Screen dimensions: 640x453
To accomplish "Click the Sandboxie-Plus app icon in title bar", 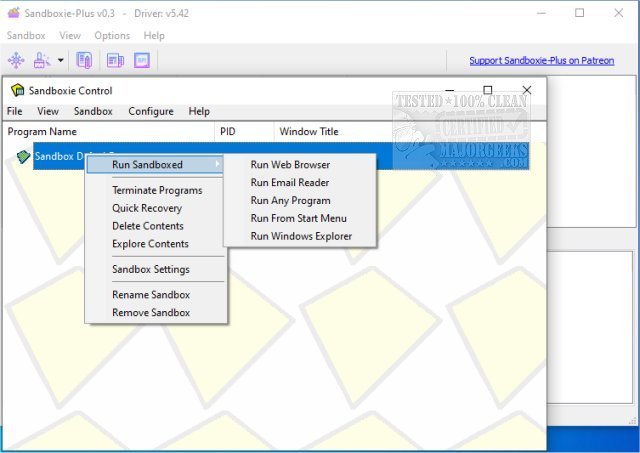I will click(13, 13).
